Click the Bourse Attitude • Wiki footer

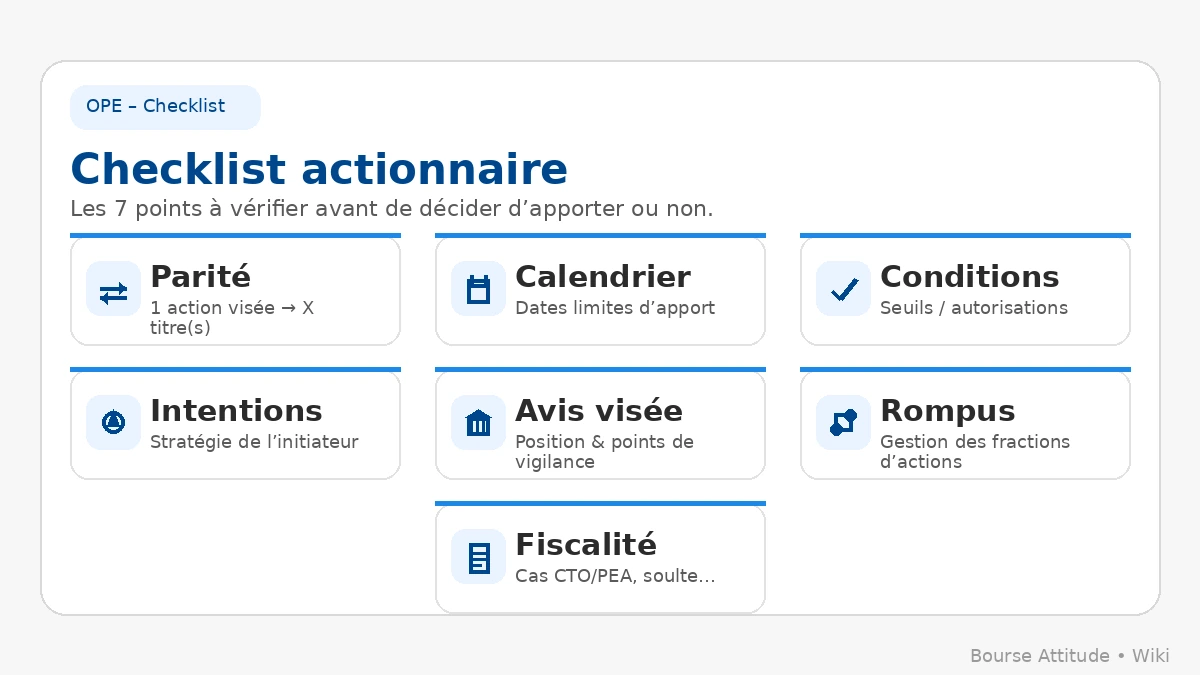click(x=1069, y=656)
